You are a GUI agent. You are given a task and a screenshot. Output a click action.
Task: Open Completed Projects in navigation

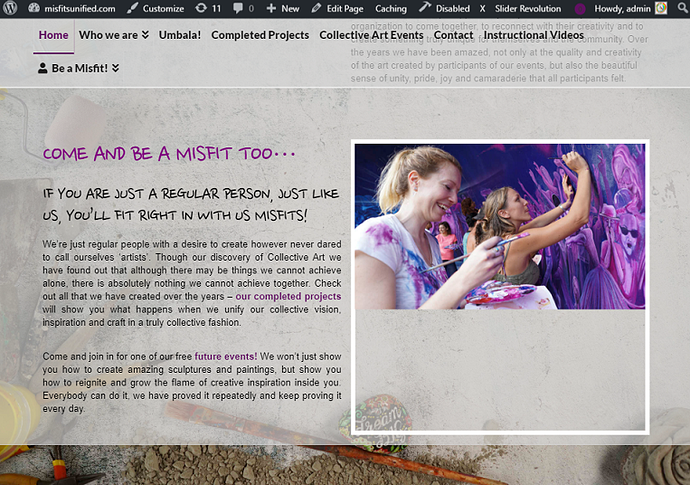click(260, 35)
